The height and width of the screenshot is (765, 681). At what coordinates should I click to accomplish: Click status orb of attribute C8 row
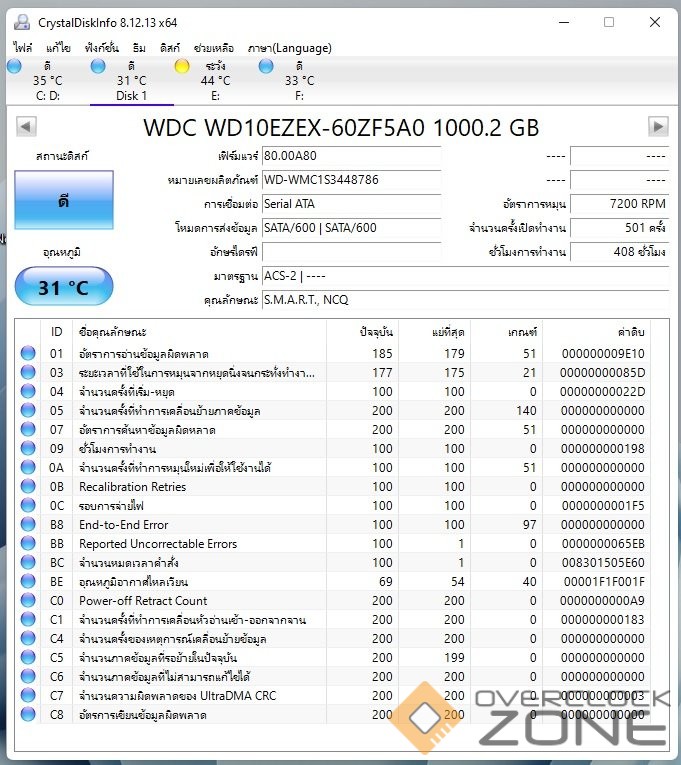click(x=28, y=715)
